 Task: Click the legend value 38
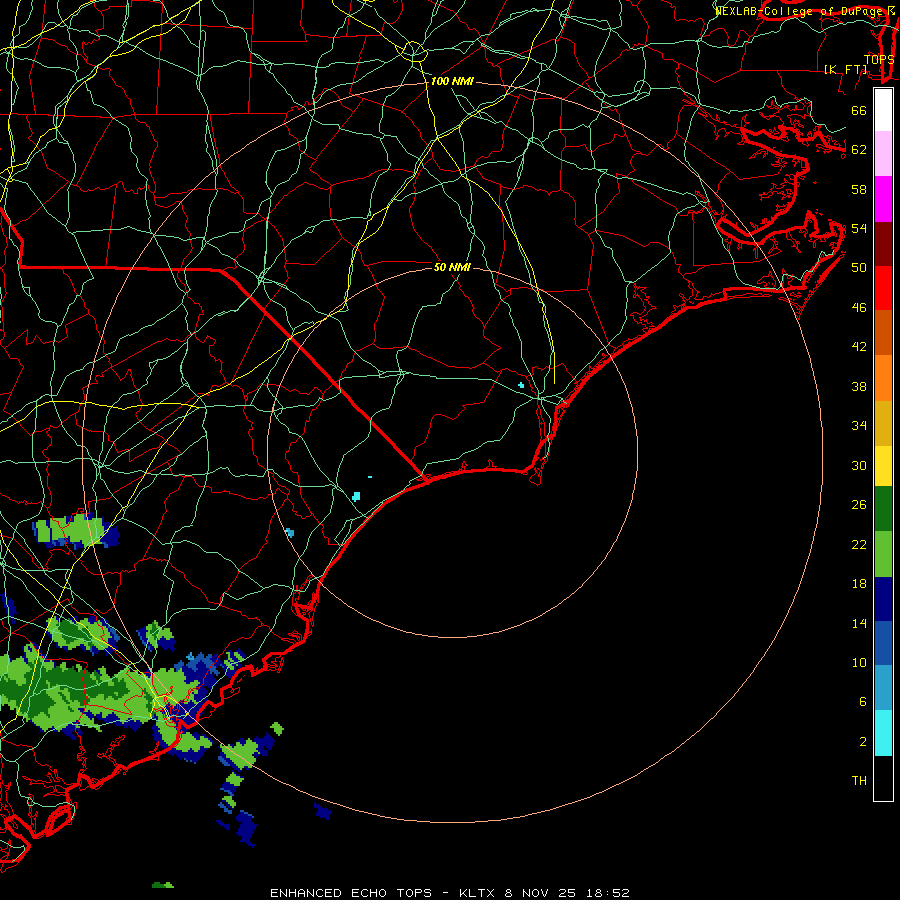859,387
